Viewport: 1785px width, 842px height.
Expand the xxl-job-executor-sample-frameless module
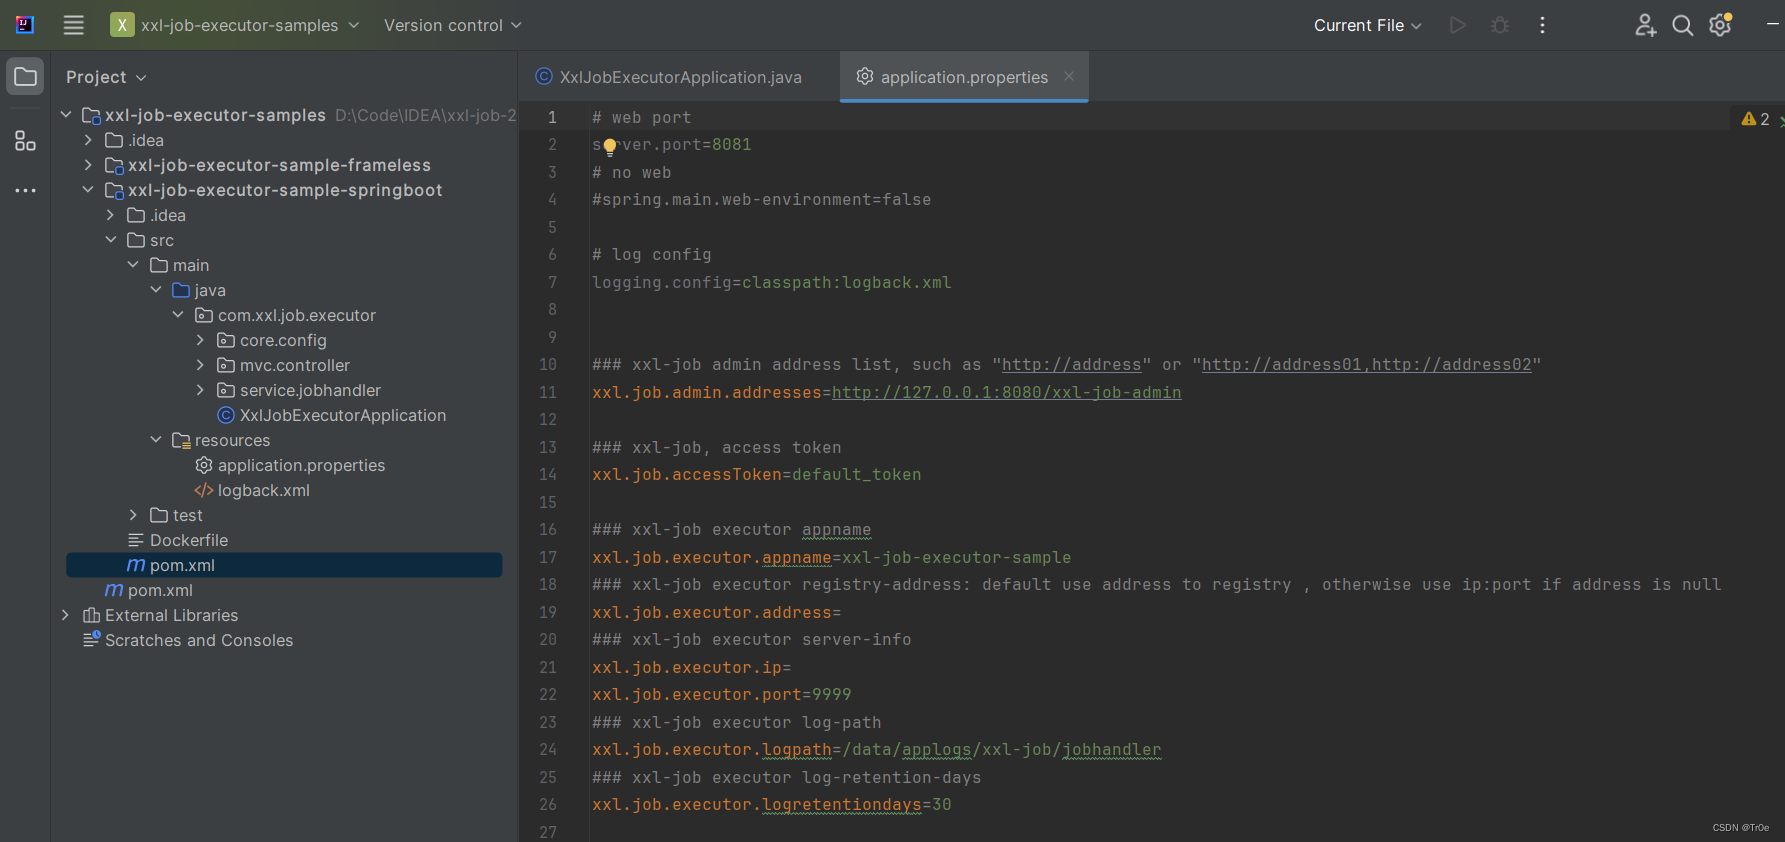click(88, 165)
